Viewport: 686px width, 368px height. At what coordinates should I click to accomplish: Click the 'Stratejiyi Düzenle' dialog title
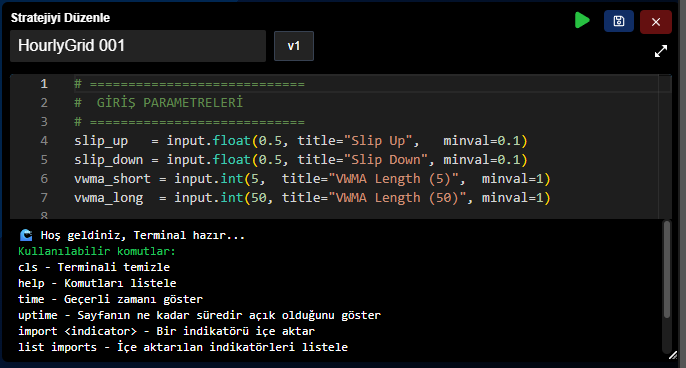[60, 18]
